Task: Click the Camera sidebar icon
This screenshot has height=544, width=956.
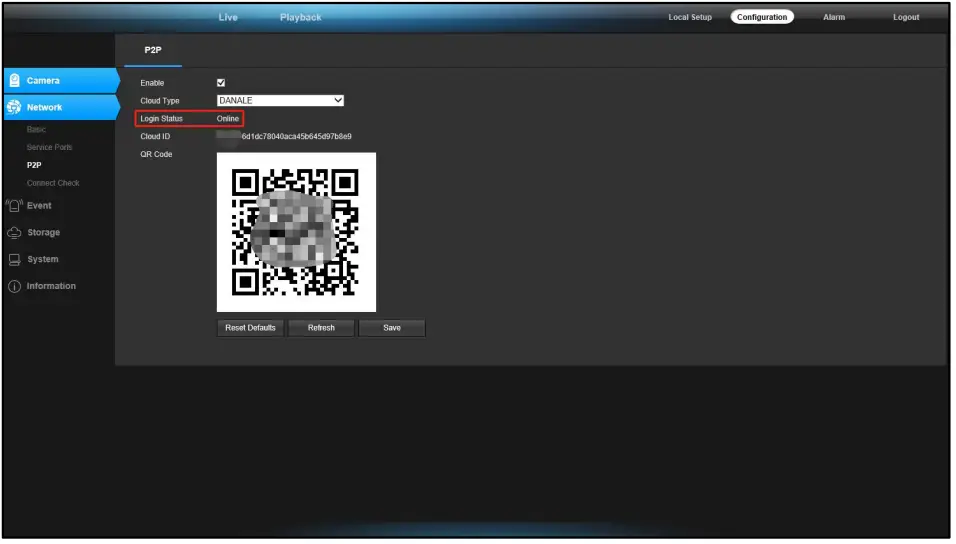Action: click(x=15, y=81)
